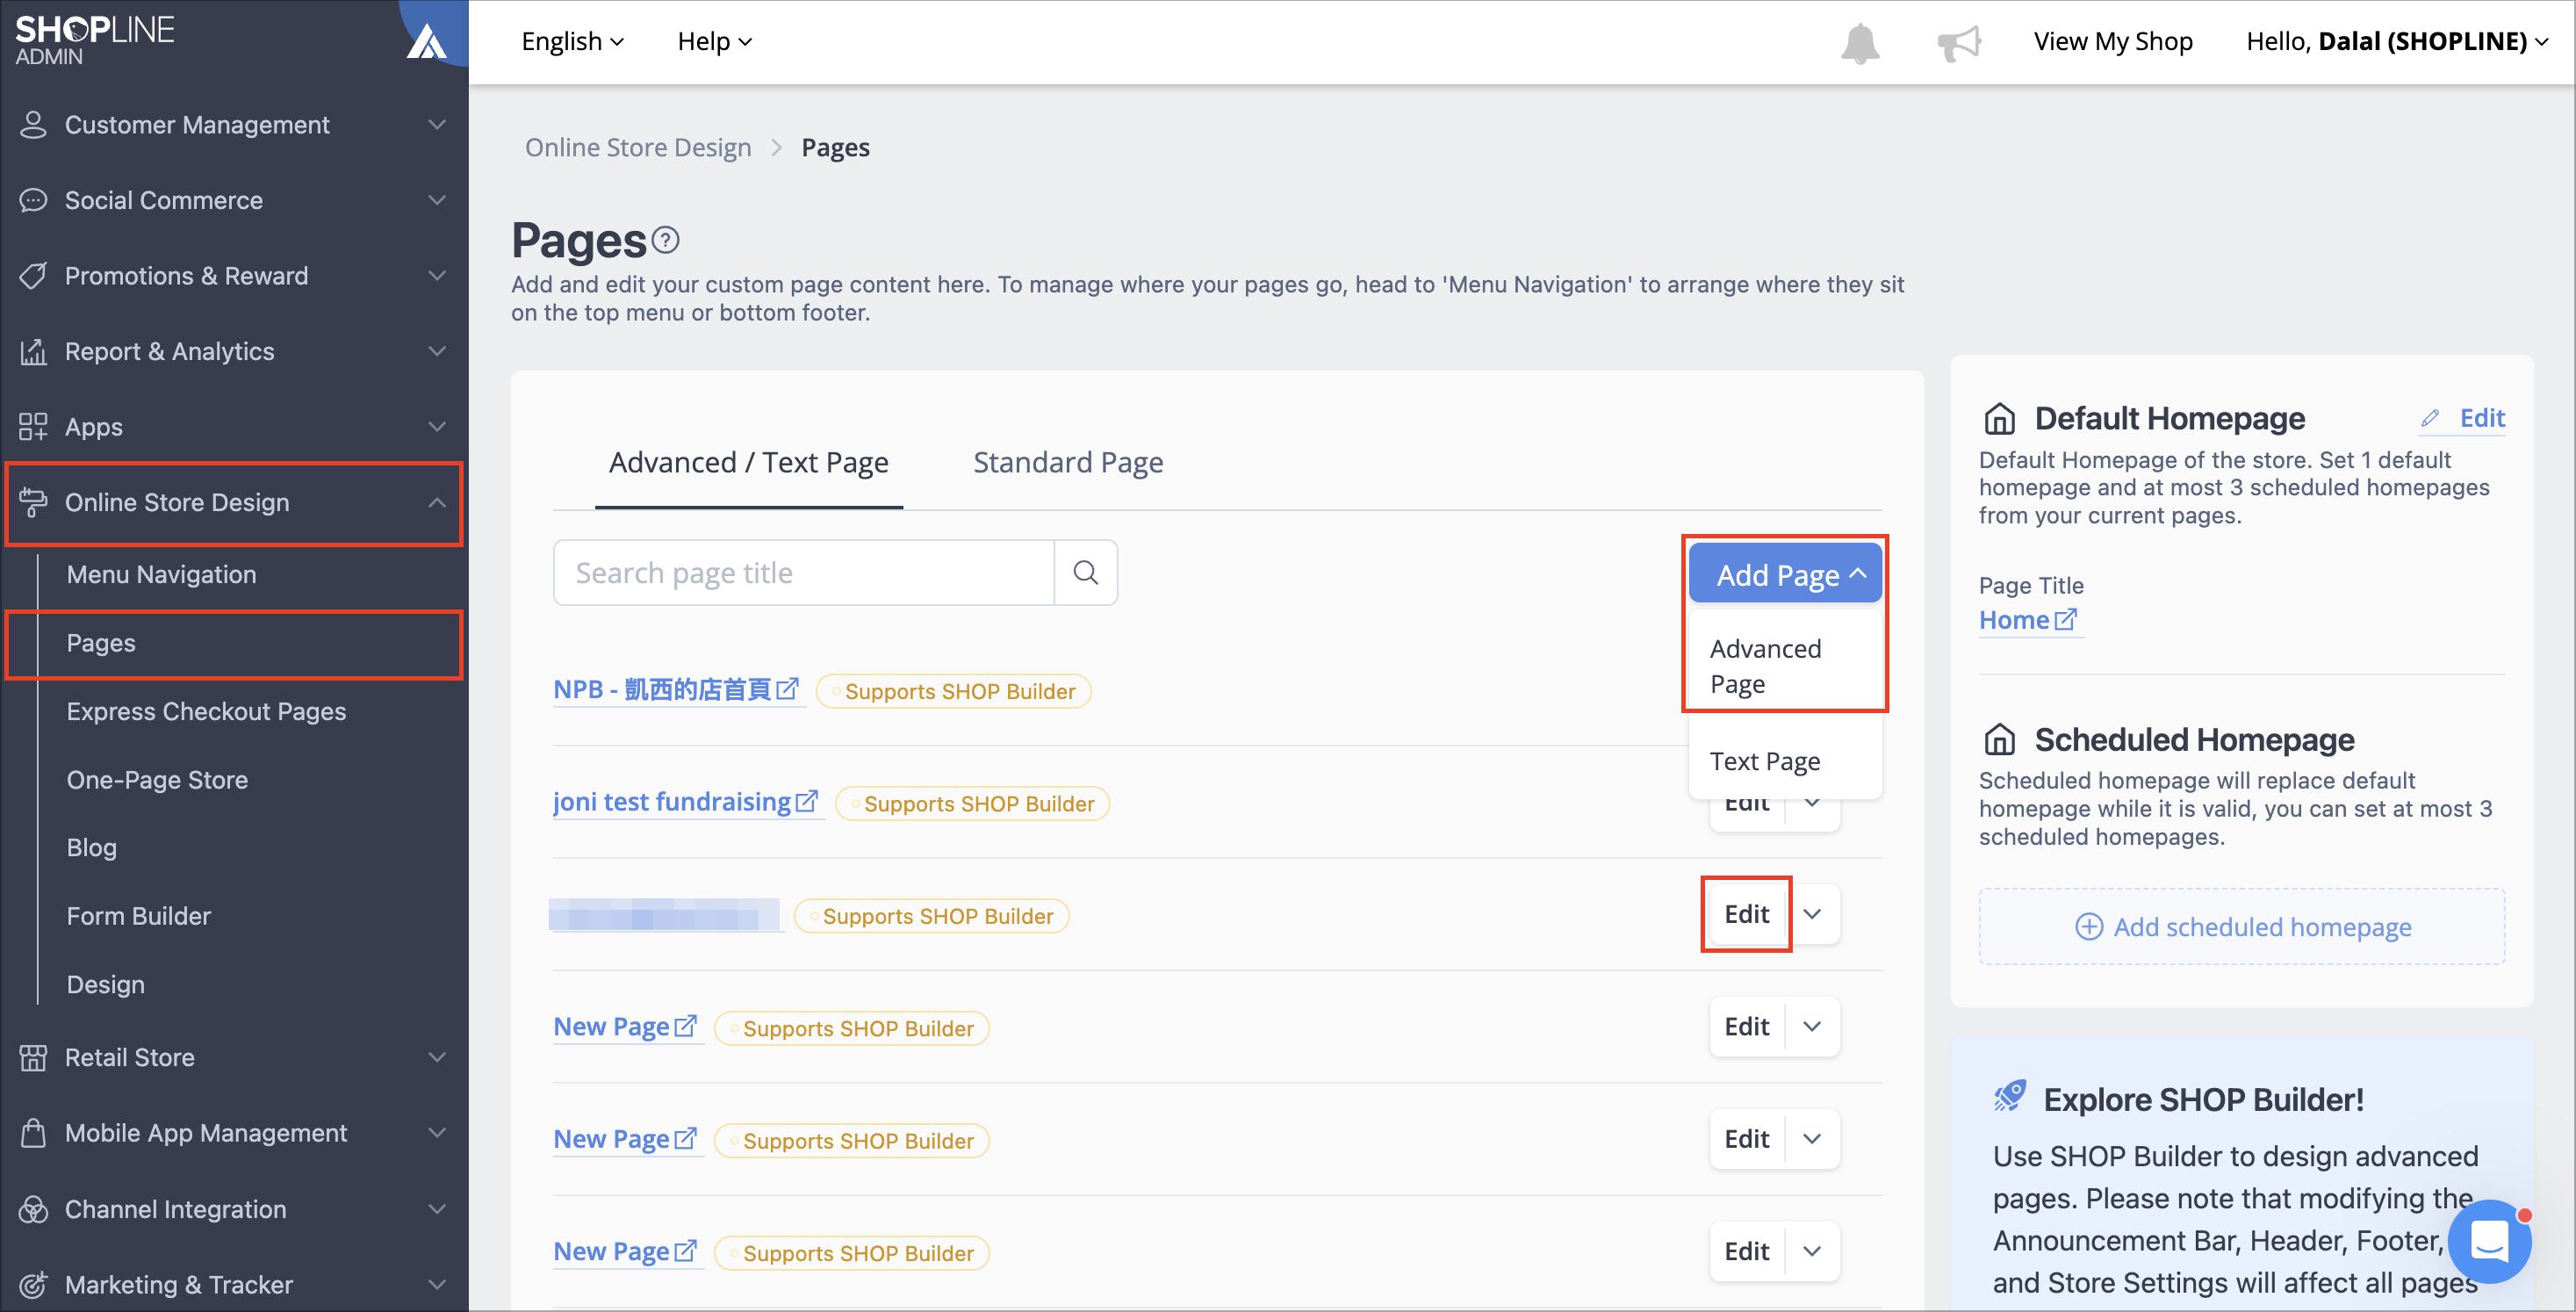Open the Blog sidebar item
Viewport: 2576px width, 1312px height.
91,847
